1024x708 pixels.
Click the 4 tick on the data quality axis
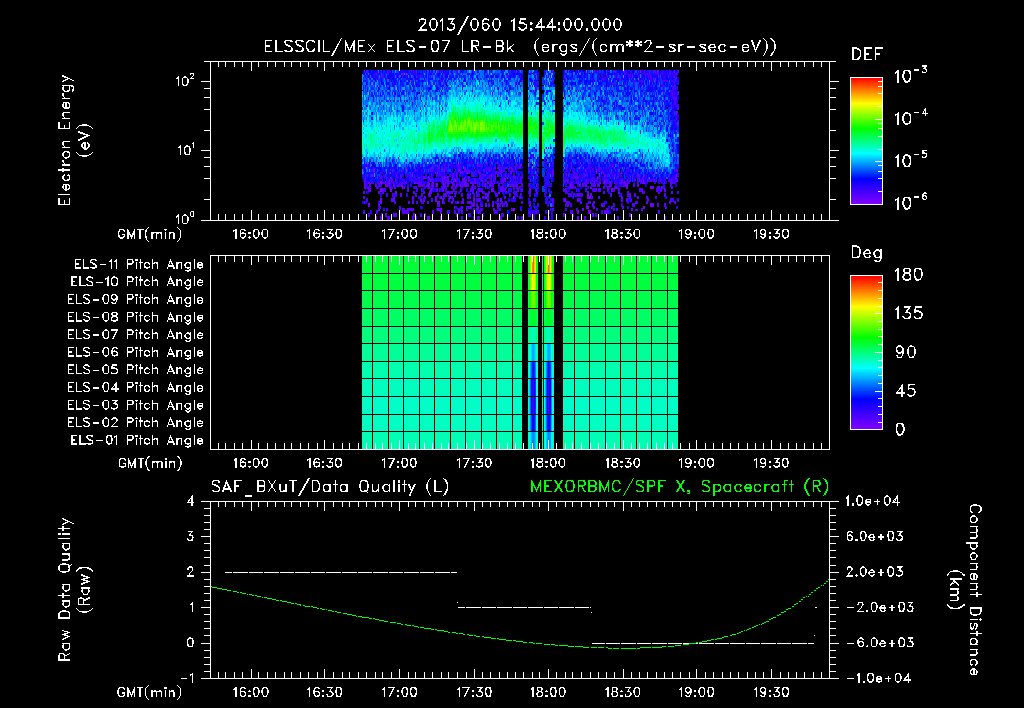coord(190,502)
